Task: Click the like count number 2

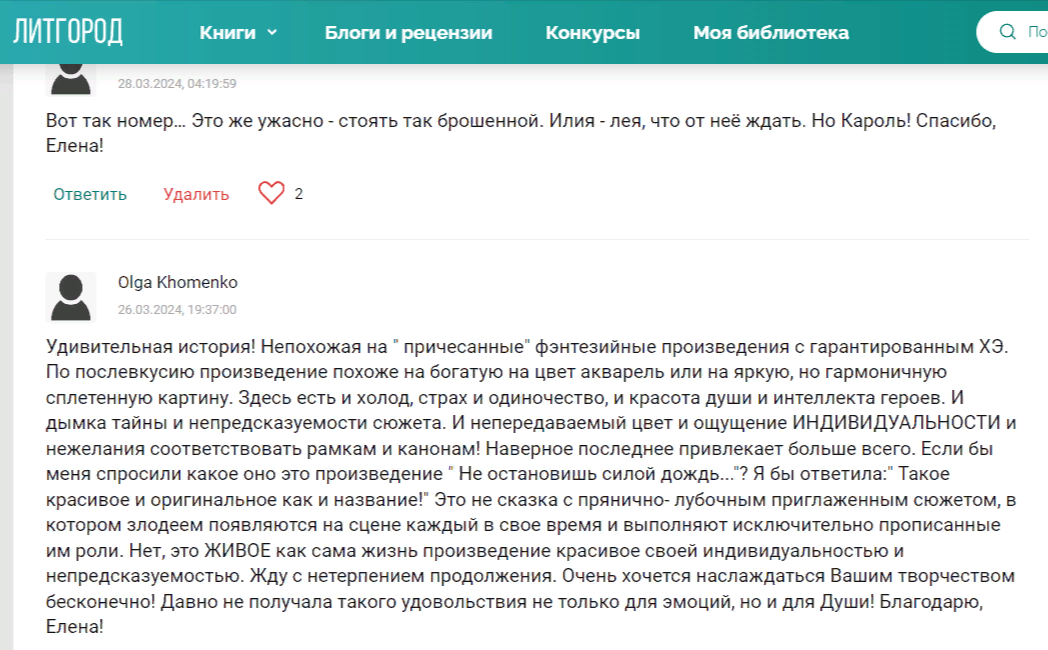Action: [299, 194]
